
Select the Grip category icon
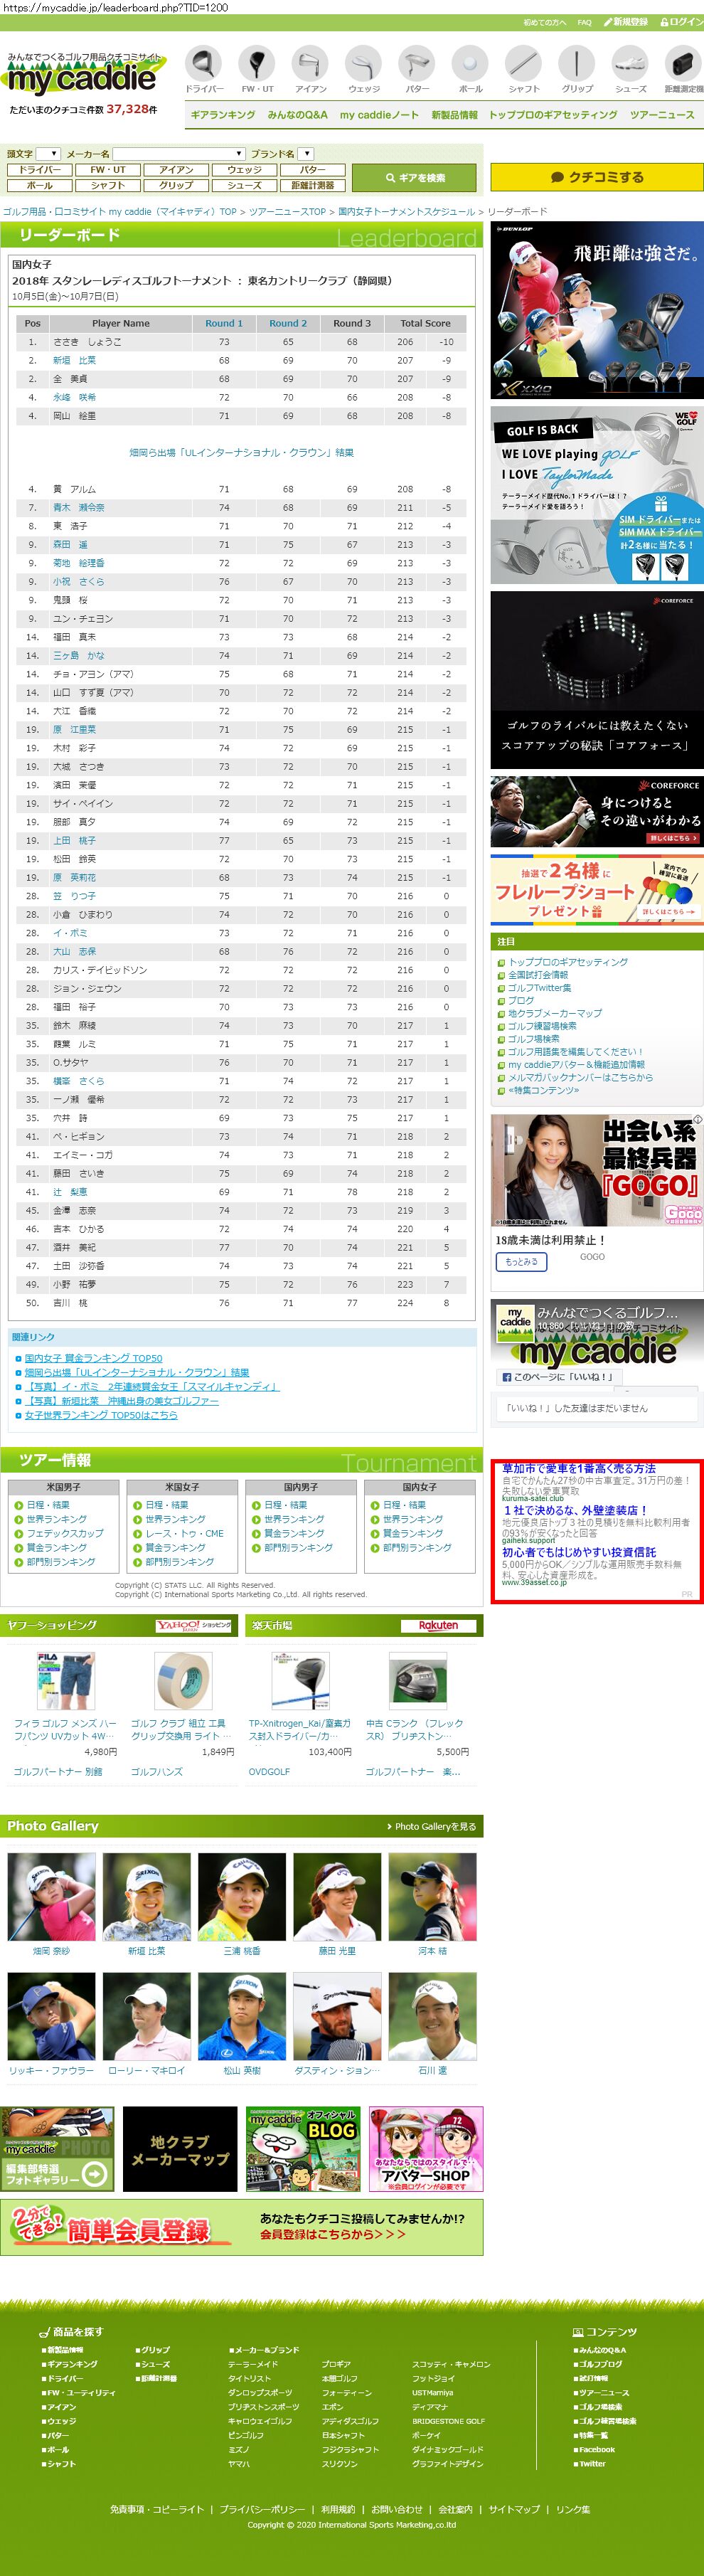pyautogui.click(x=577, y=66)
